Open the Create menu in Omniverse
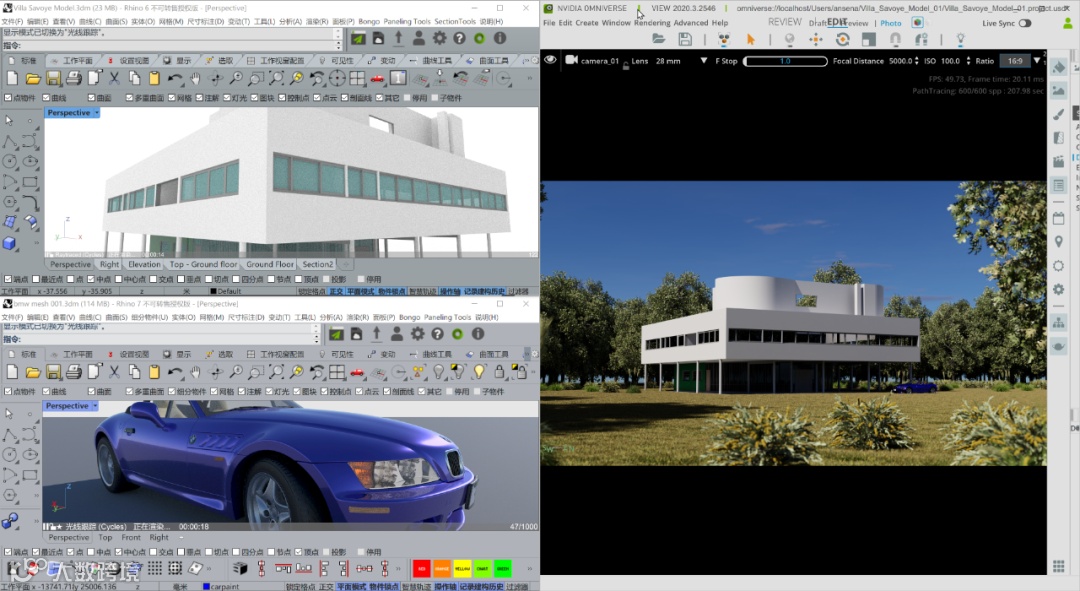The image size is (1080, 591). [x=587, y=23]
